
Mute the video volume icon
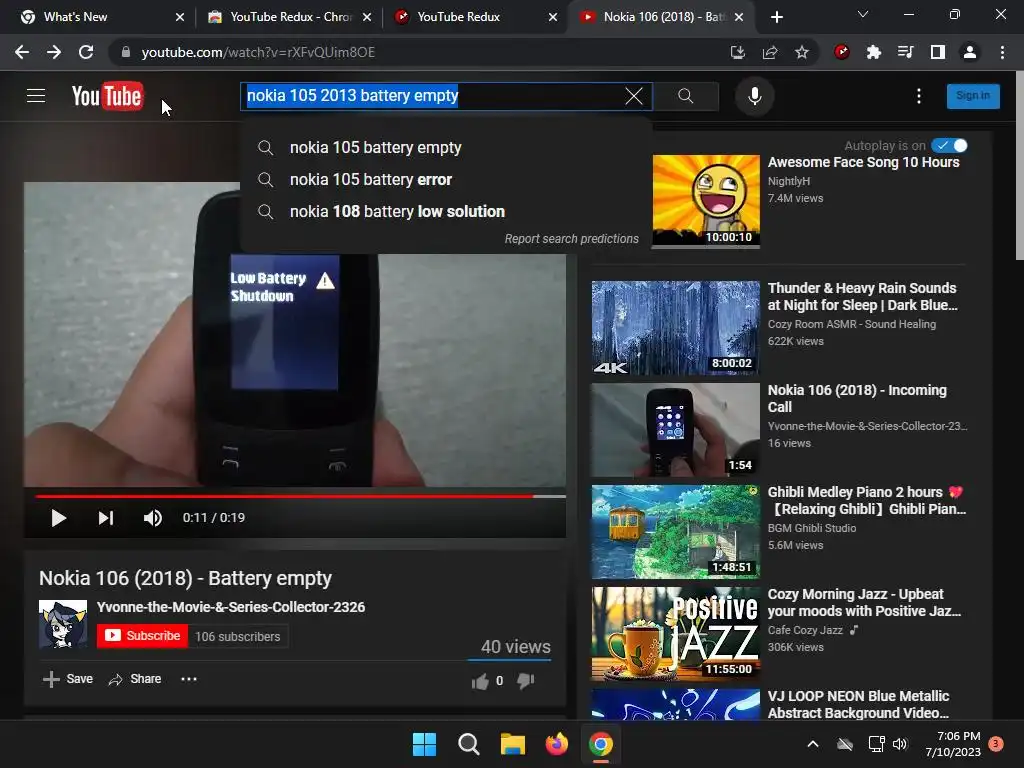pyautogui.click(x=153, y=518)
